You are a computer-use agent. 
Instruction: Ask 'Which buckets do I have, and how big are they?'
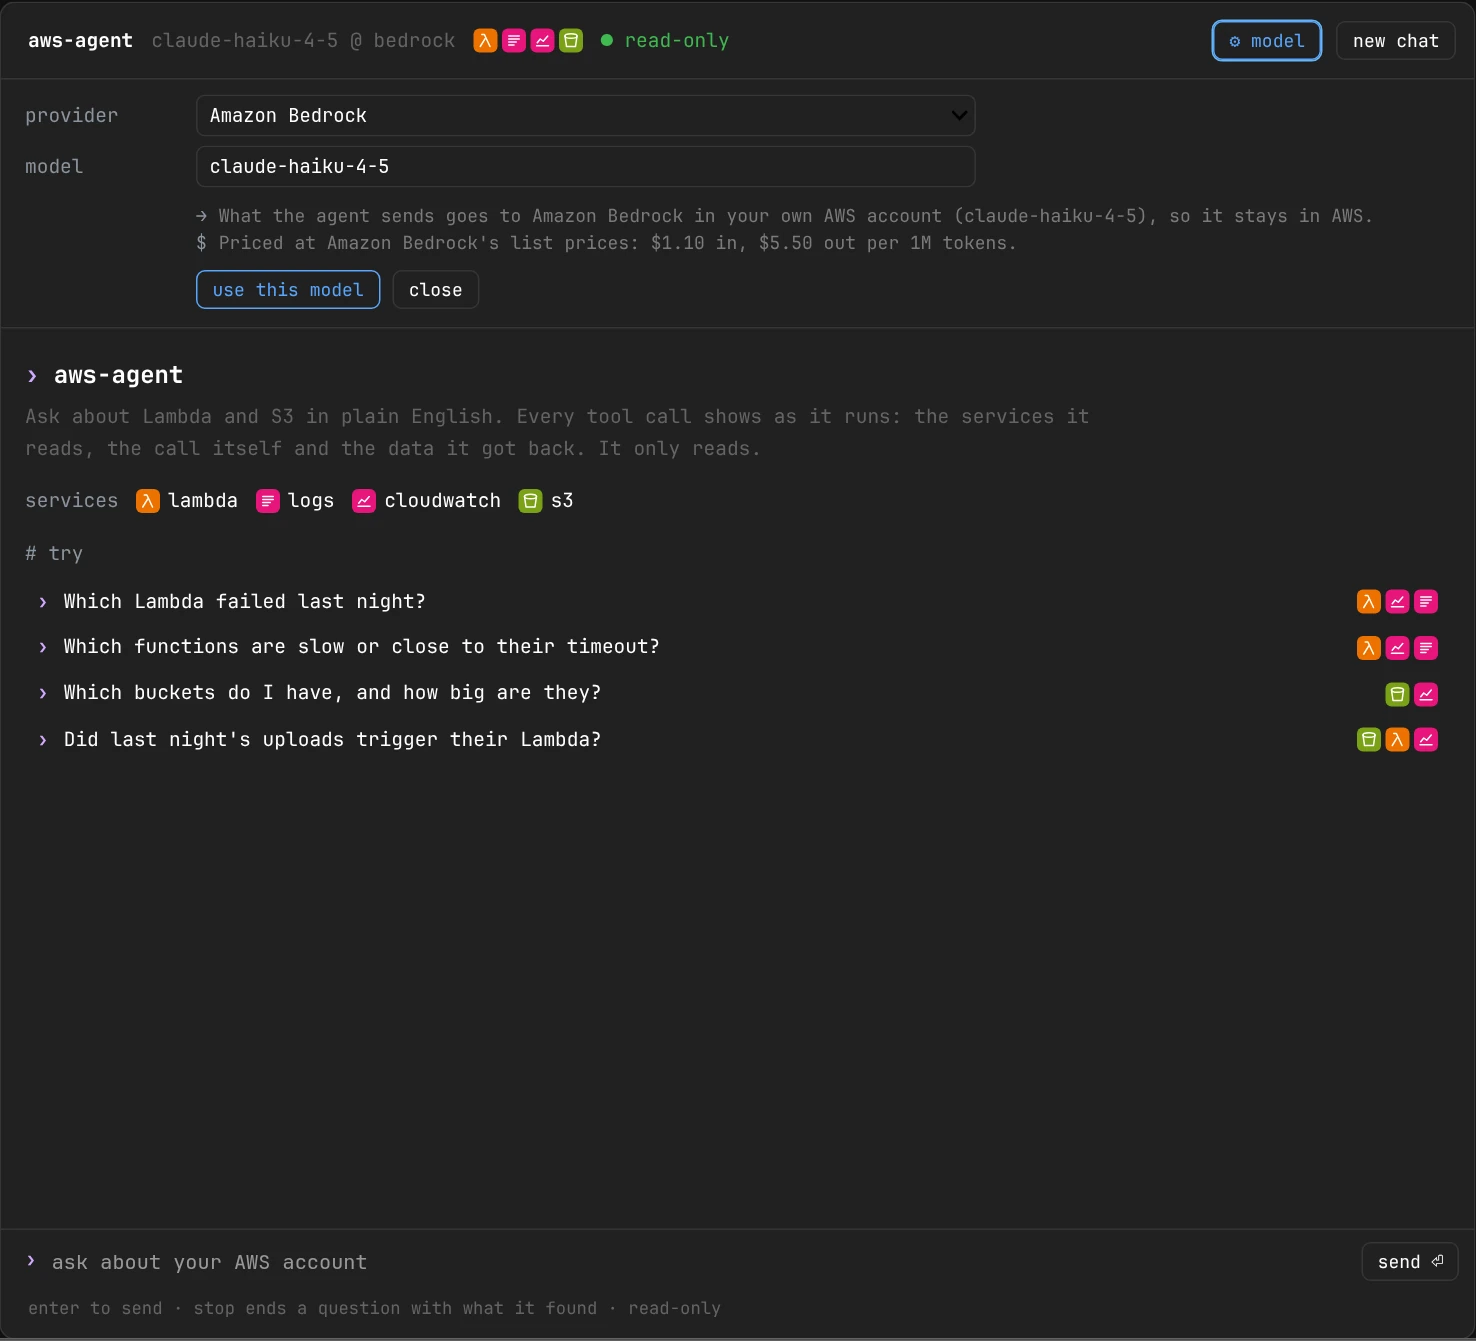coord(738,693)
